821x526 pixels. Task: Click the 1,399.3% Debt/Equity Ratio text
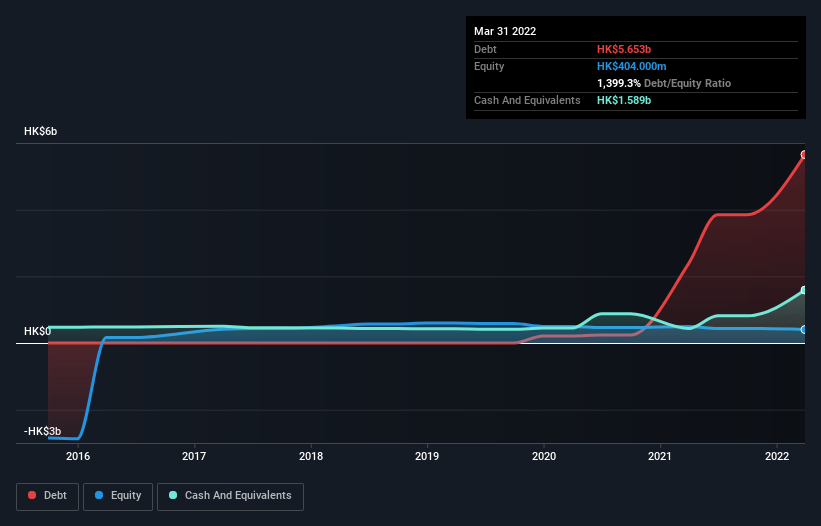664,83
